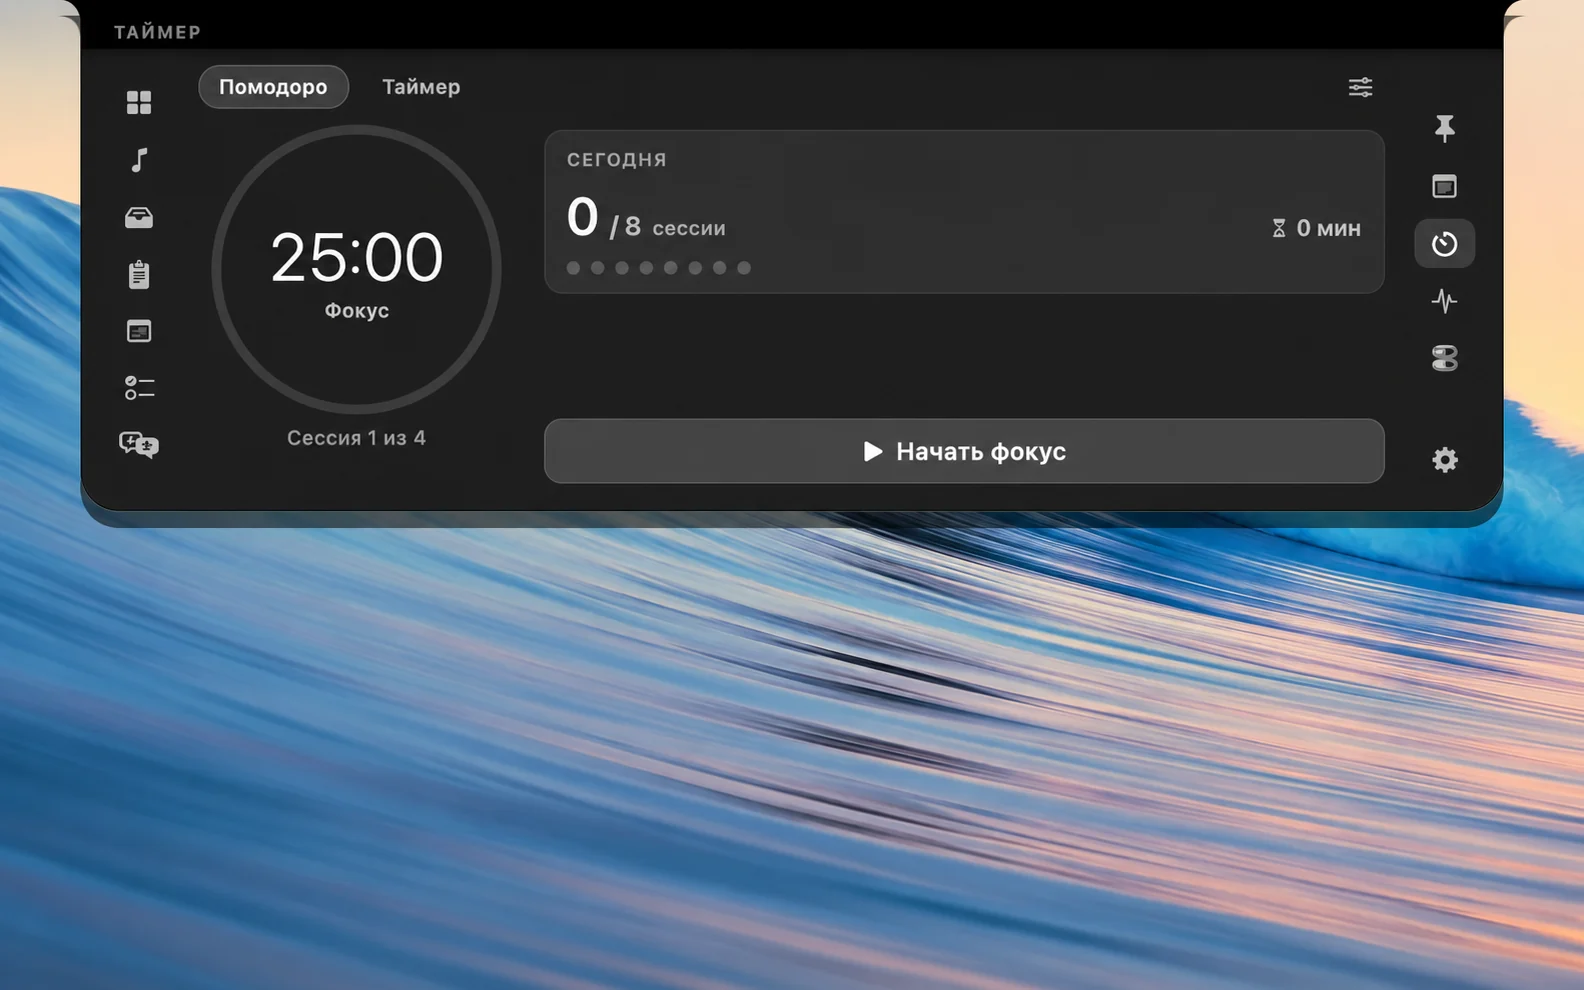
Task: Click the window icon in right sidebar
Action: coord(1444,186)
